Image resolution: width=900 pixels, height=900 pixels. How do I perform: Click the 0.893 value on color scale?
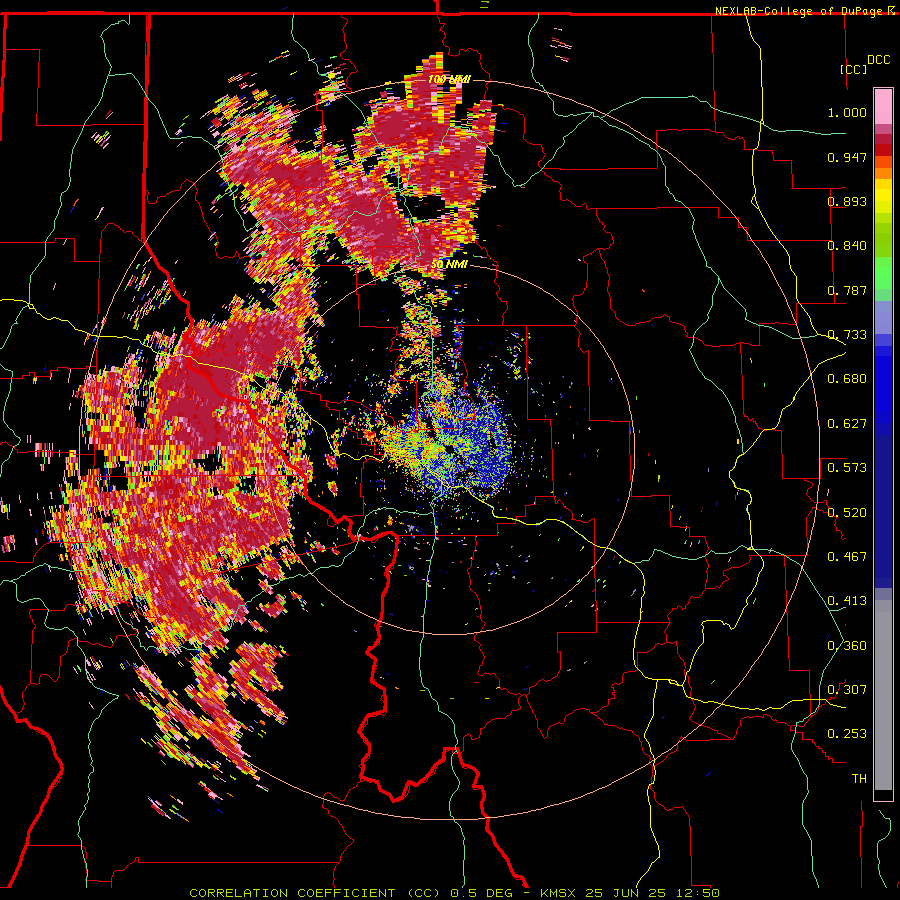847,201
